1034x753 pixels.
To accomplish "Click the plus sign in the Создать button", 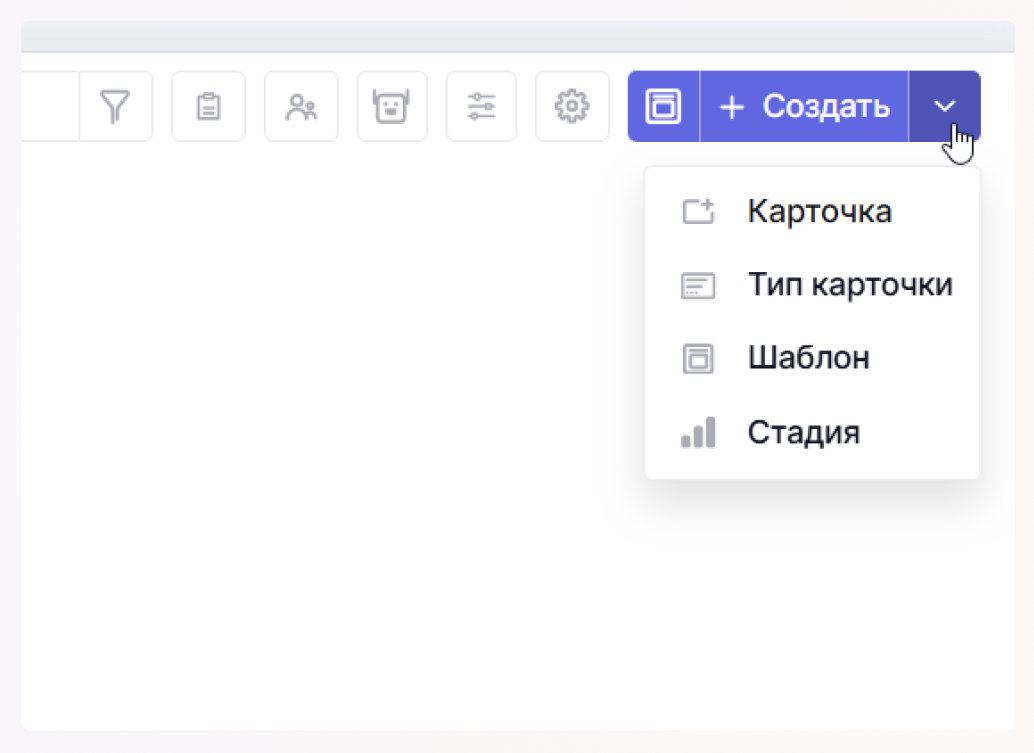I will point(732,107).
